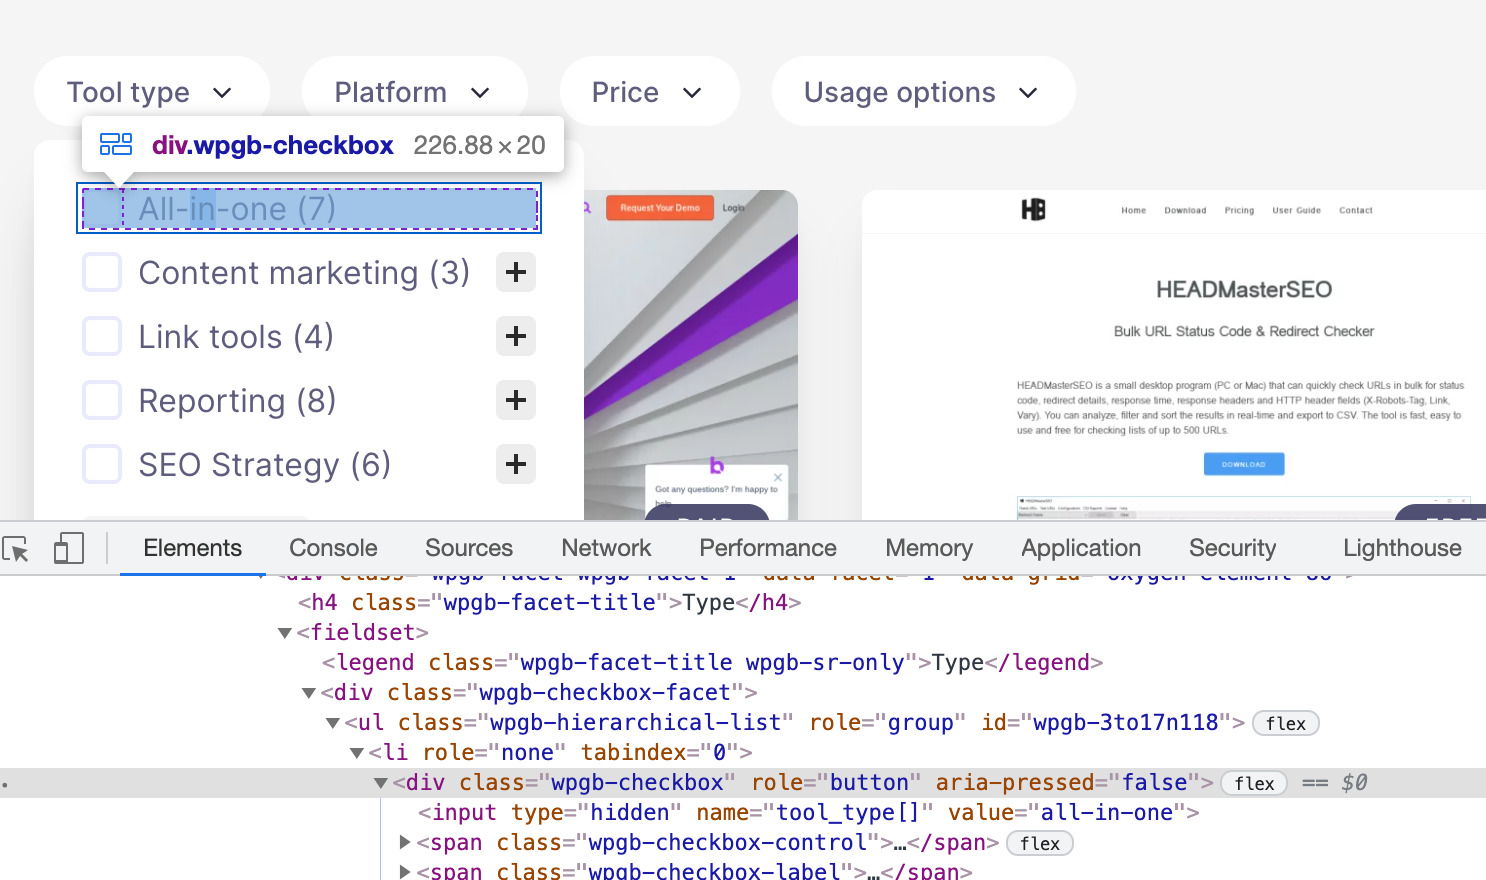Click the plus icon beside Reporting
This screenshot has width=1486, height=880.
[516, 400]
